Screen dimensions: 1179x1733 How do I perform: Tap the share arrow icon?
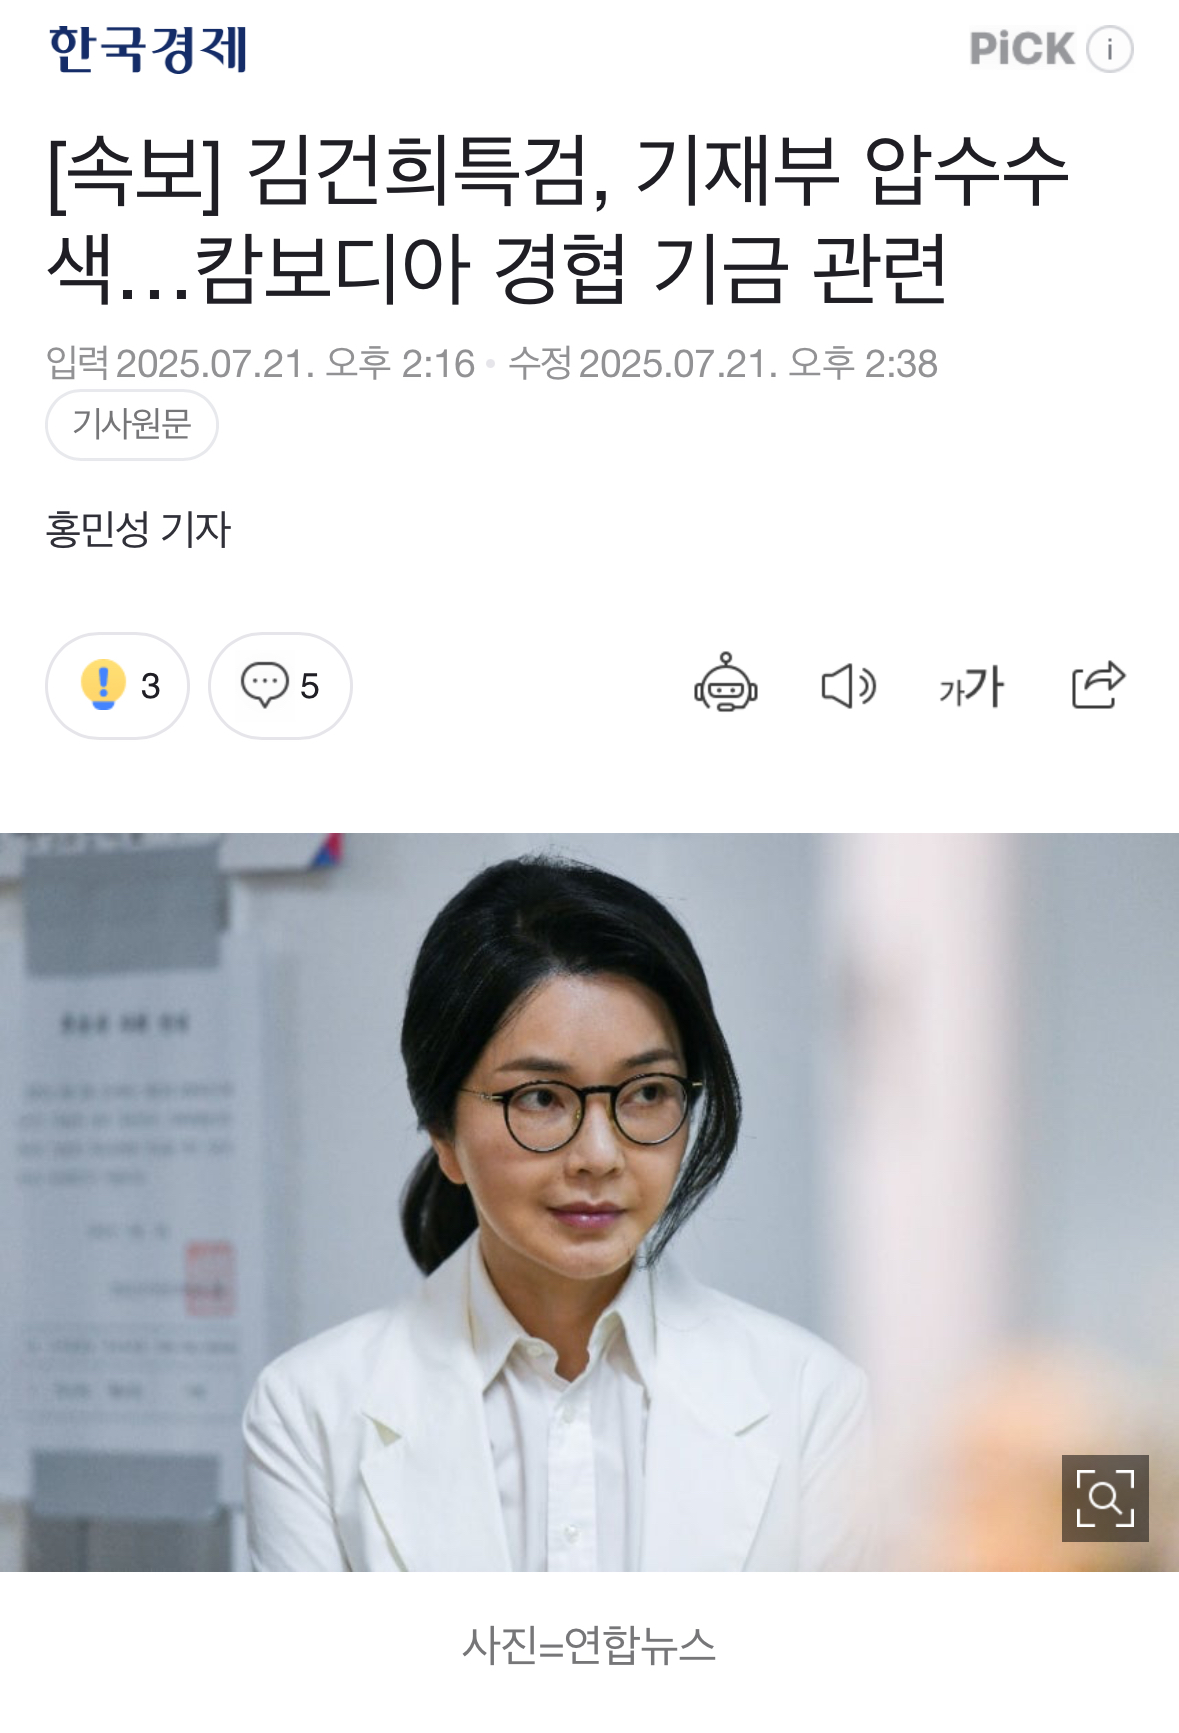tap(1098, 685)
